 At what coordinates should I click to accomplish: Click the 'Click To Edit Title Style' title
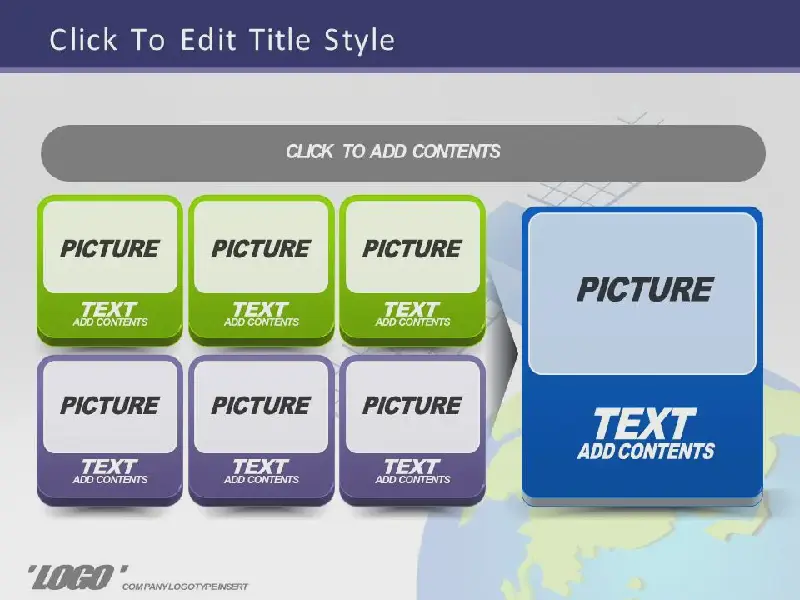[222, 40]
